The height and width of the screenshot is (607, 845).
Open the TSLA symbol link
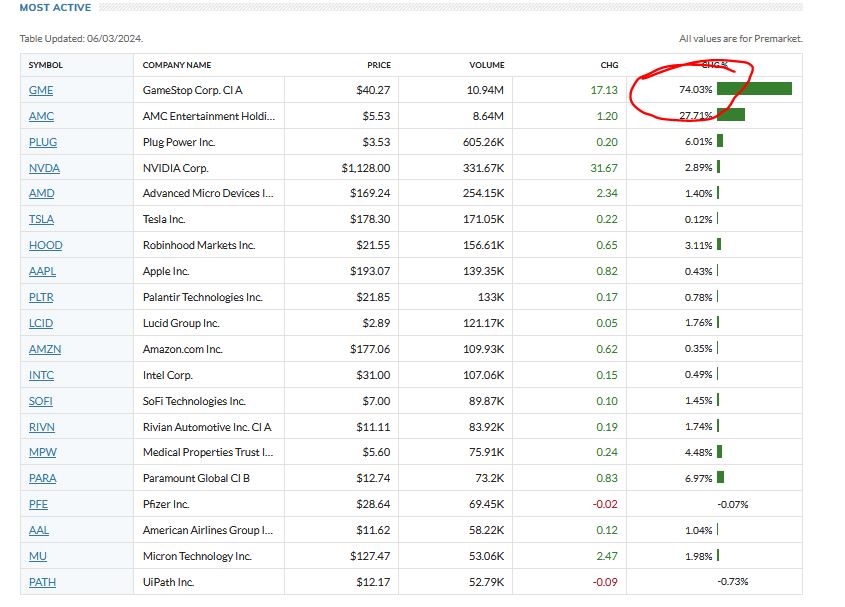tap(43, 219)
